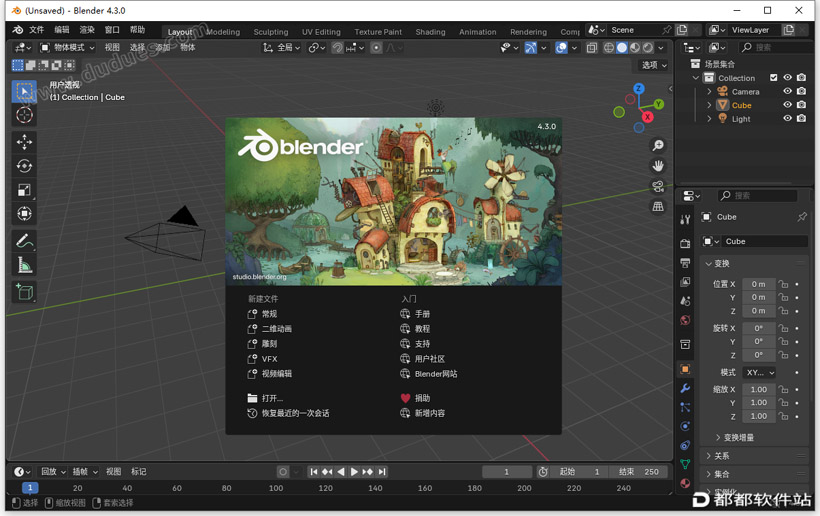Expand the Cube tree item
The height and width of the screenshot is (516, 820).
709,105
